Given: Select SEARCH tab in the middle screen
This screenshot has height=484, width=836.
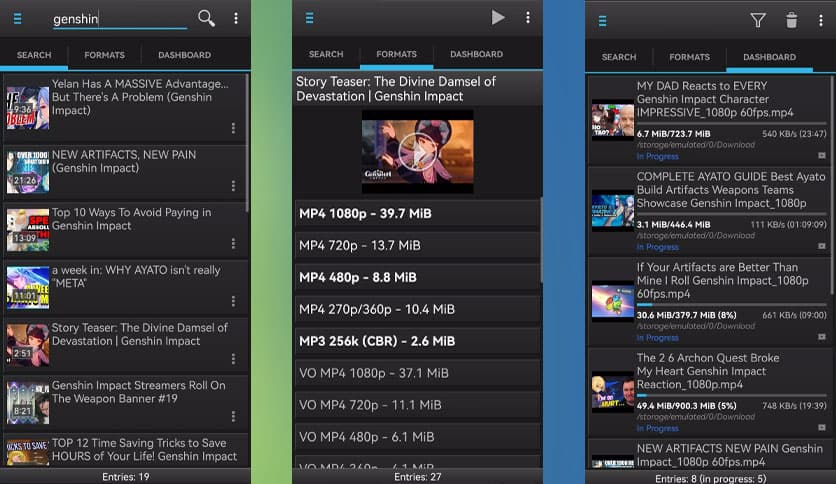Looking at the screenshot, I should click(x=326, y=54).
